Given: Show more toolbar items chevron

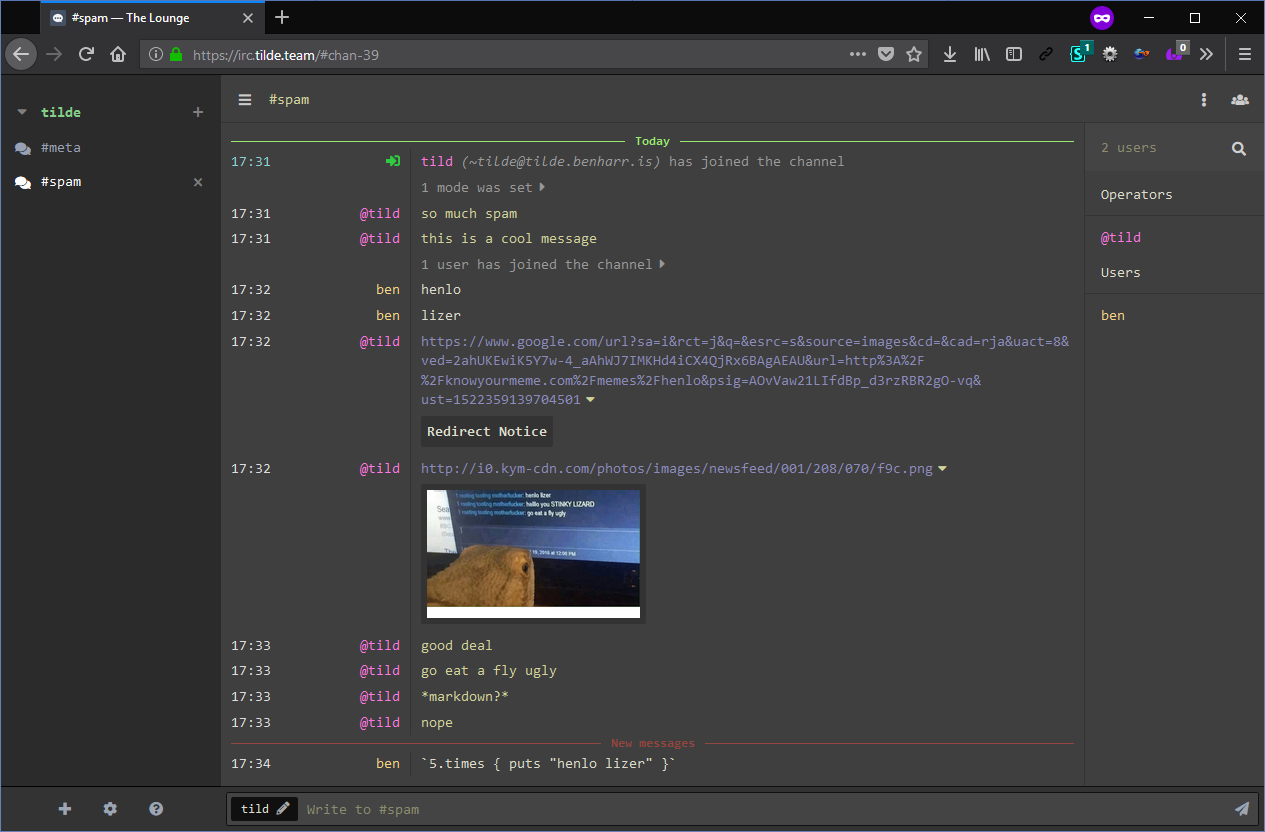Looking at the screenshot, I should tap(1206, 55).
